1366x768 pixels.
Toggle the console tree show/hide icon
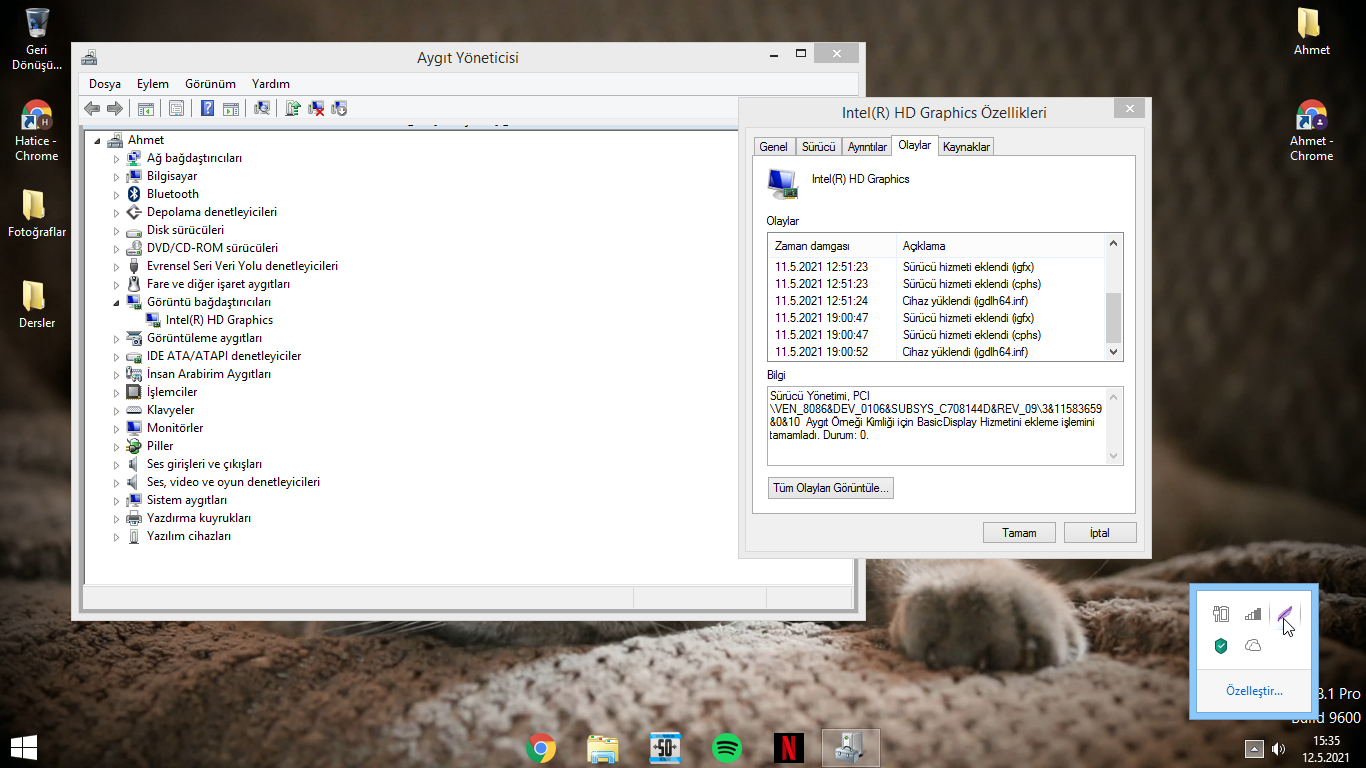(146, 108)
